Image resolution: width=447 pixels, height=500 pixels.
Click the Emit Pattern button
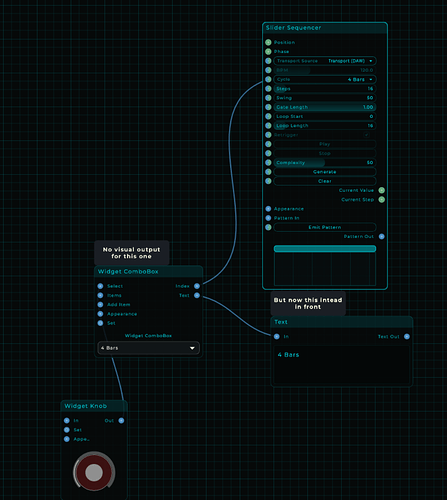point(325,227)
